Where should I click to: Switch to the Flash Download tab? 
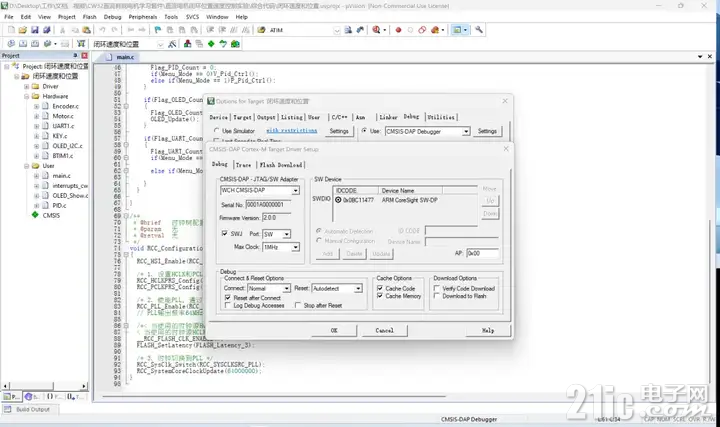[281, 165]
